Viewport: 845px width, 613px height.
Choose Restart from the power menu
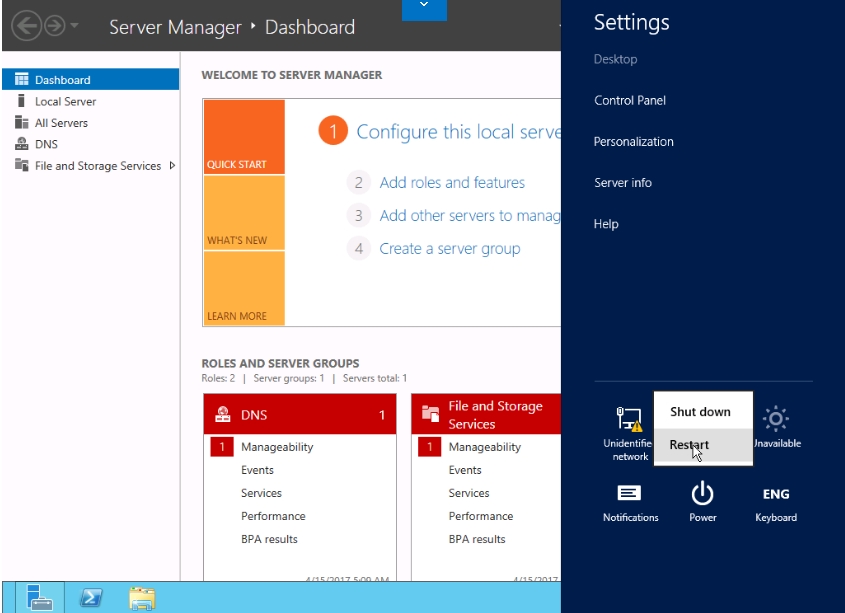click(x=703, y=445)
